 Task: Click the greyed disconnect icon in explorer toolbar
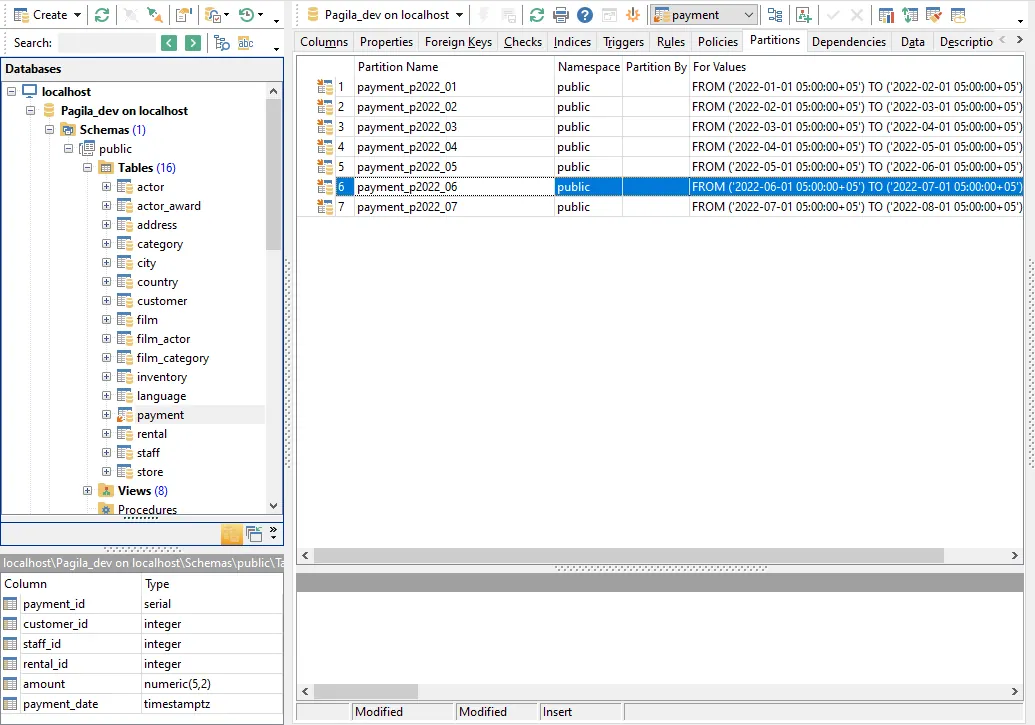point(131,15)
